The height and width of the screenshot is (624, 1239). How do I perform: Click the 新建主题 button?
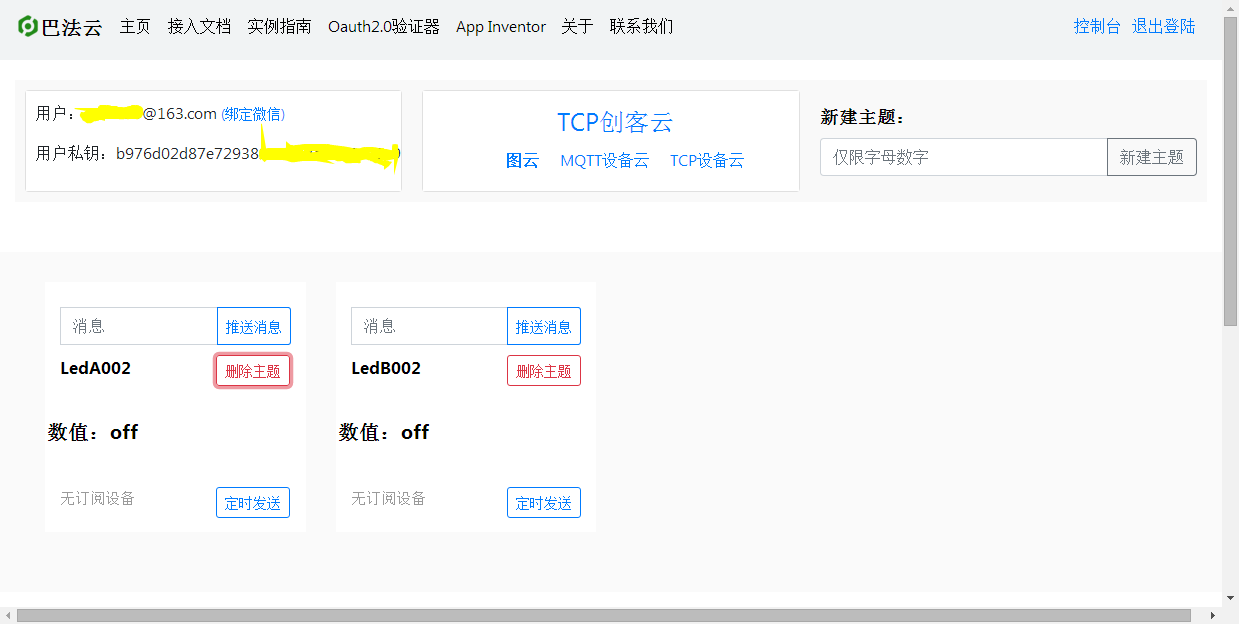(1152, 157)
